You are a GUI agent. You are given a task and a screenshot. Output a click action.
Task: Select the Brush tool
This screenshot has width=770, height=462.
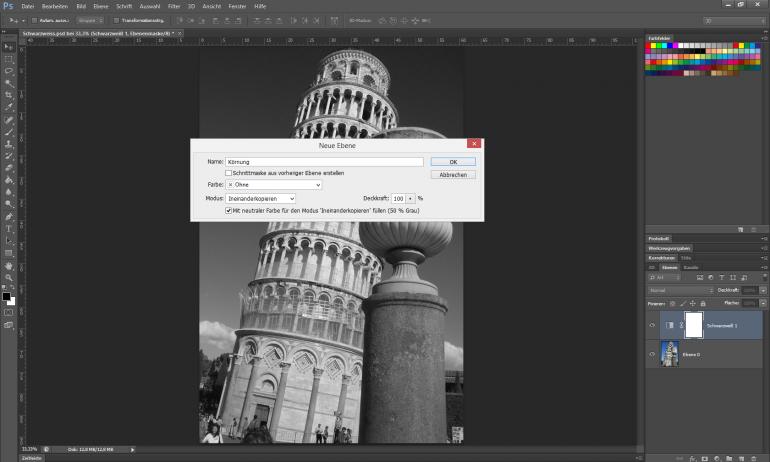click(9, 132)
